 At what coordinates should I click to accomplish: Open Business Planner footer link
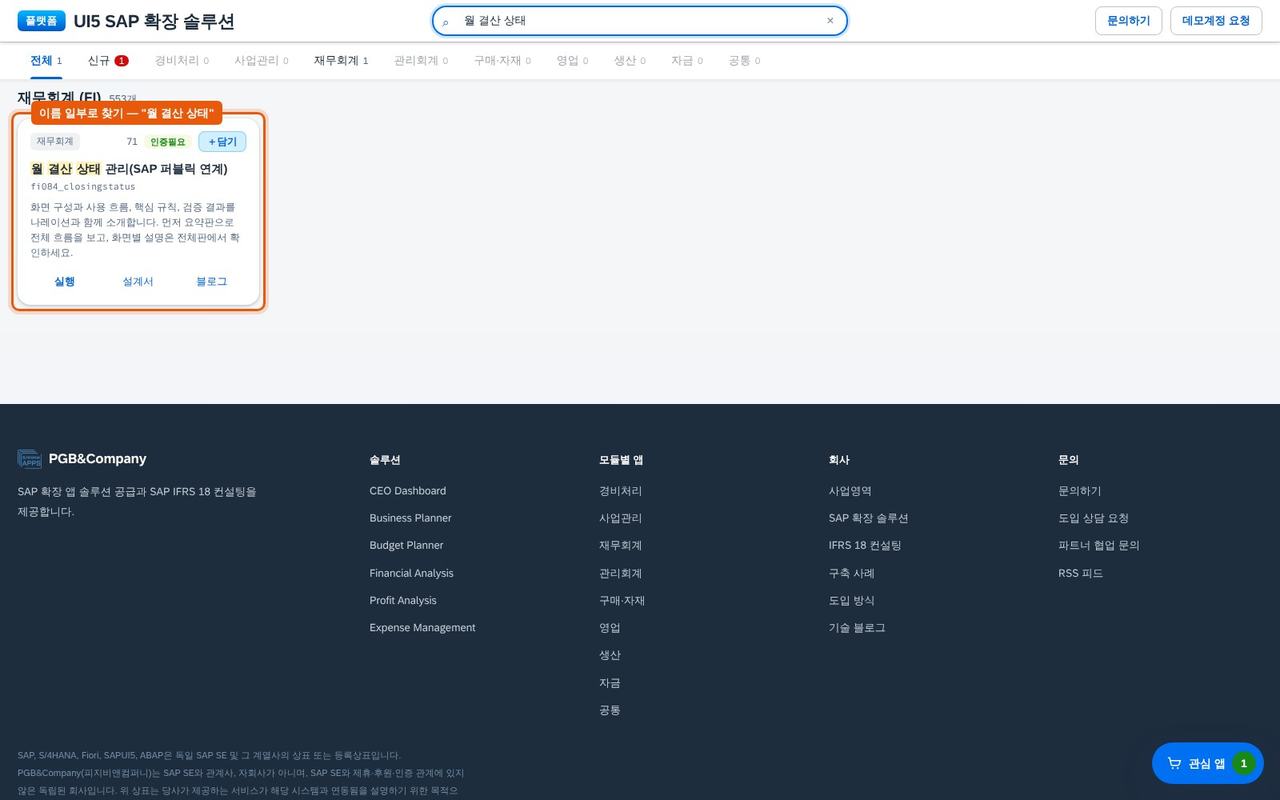410,518
